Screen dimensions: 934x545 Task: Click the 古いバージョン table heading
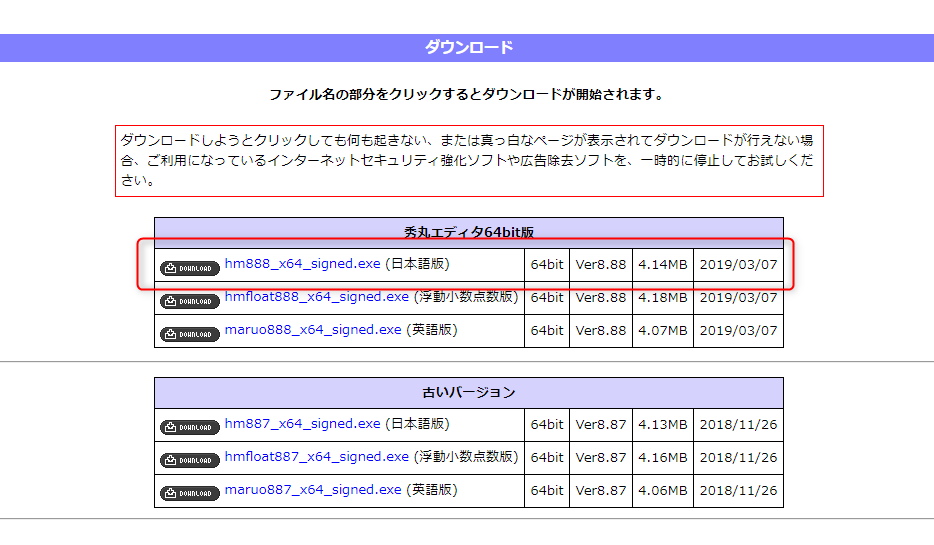(469, 393)
